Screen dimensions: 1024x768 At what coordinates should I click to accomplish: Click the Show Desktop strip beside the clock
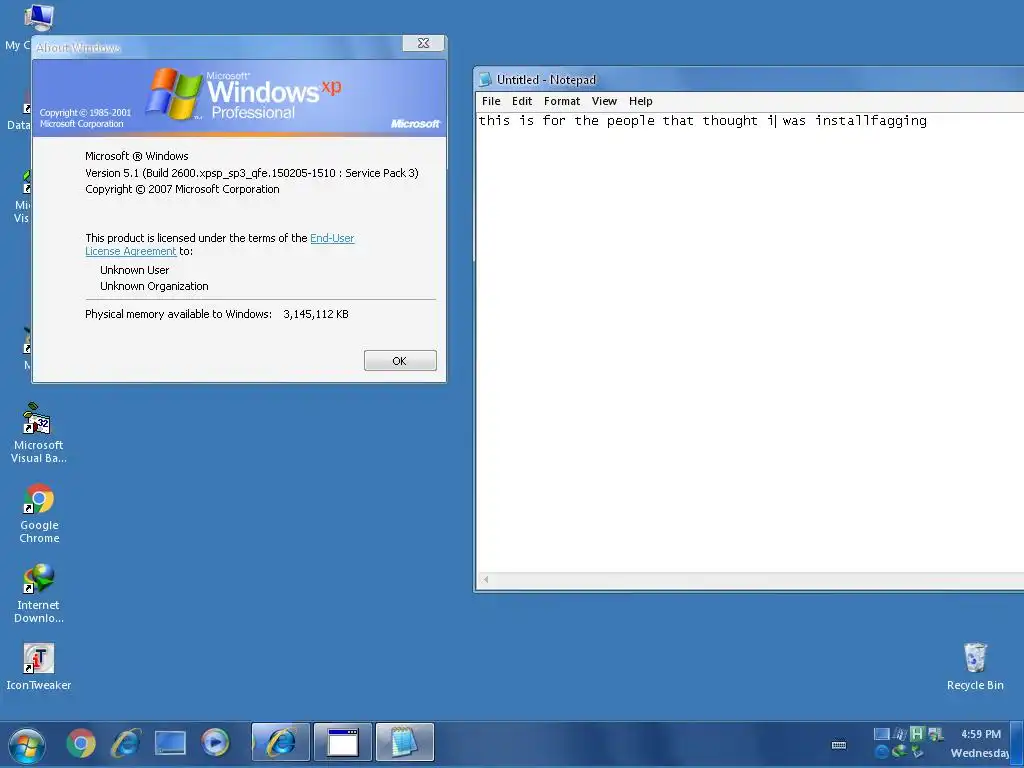(x=1017, y=743)
